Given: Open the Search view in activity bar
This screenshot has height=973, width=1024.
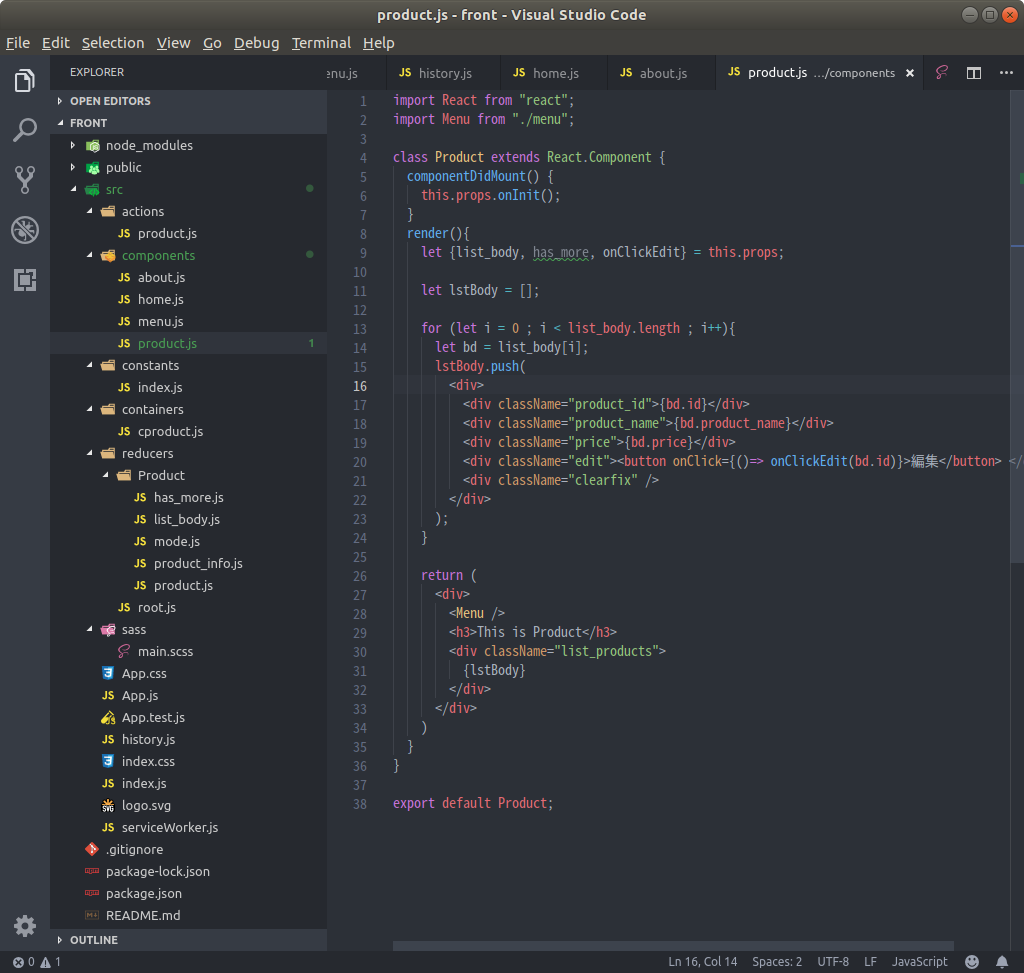Looking at the screenshot, I should [x=25, y=130].
